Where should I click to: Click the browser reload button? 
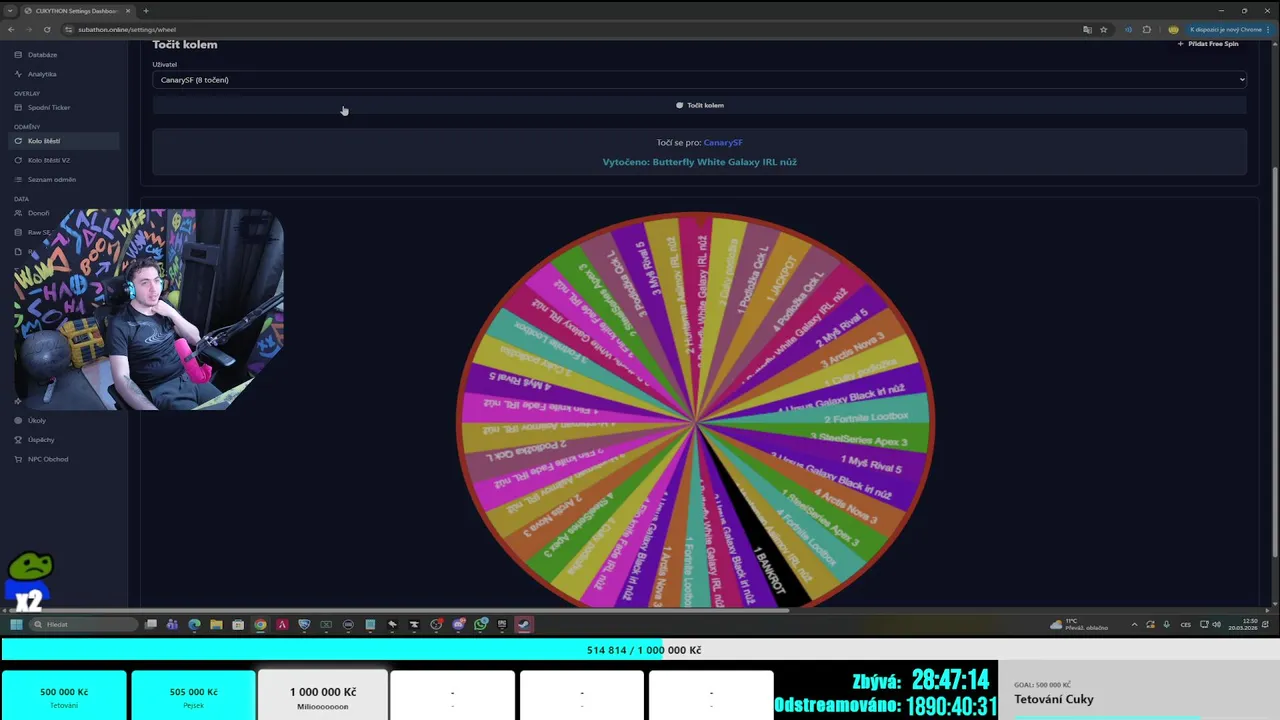(47, 30)
